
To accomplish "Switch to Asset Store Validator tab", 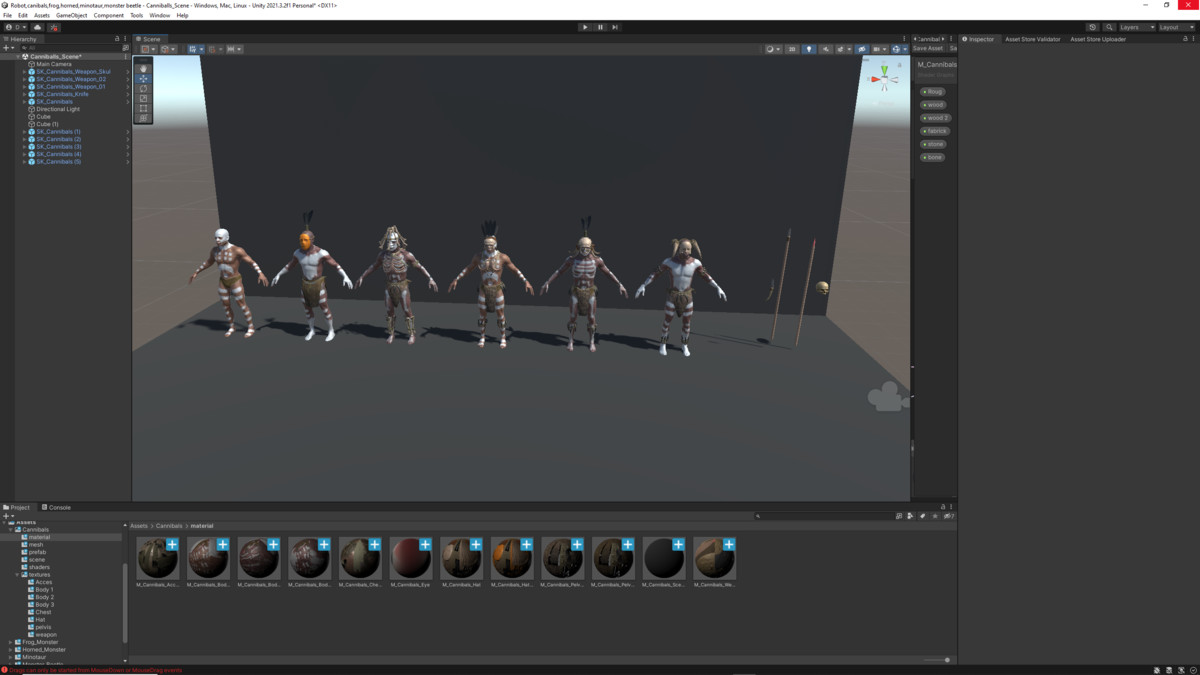I will point(1032,39).
